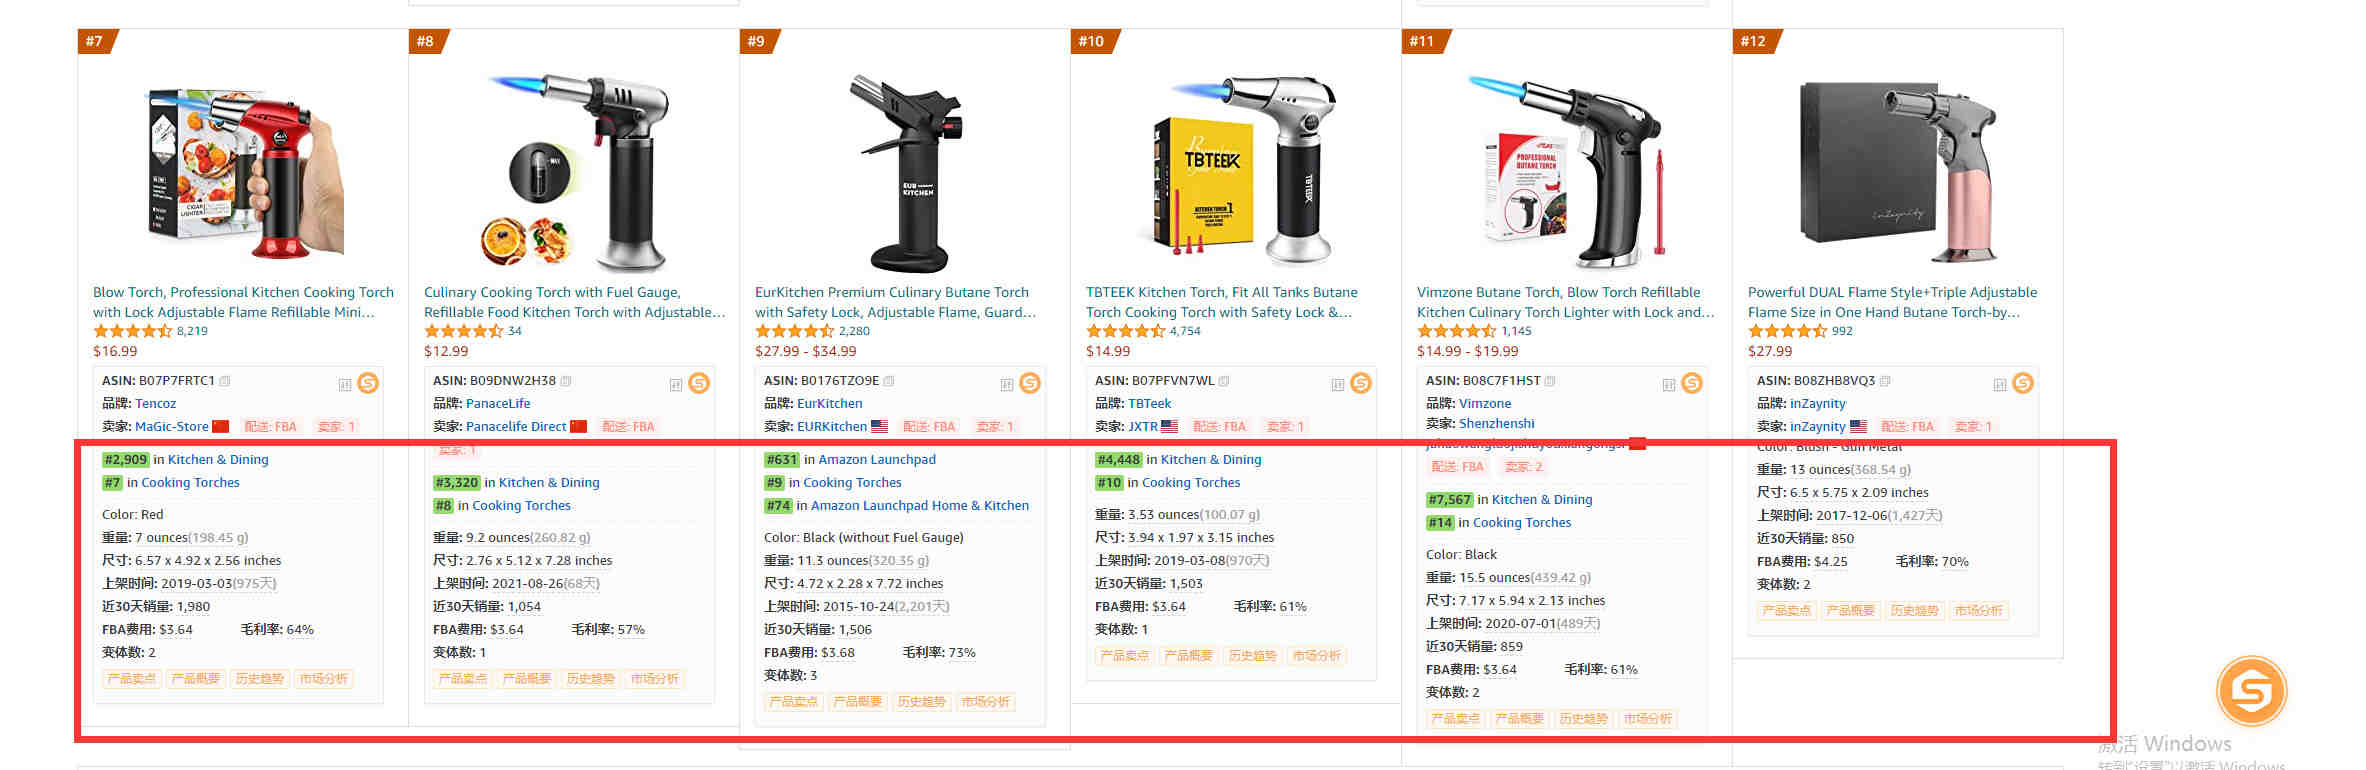Screen dimensions: 2366x770
Task: Copy the Vimzone ASIN B08C7F1HST
Action: click(x=1550, y=381)
